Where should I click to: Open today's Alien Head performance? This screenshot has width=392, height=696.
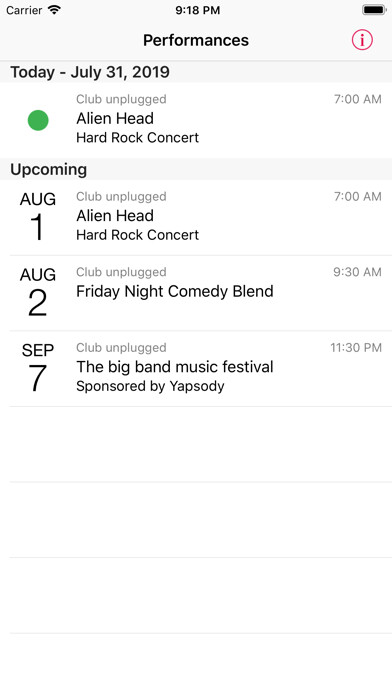click(196, 120)
